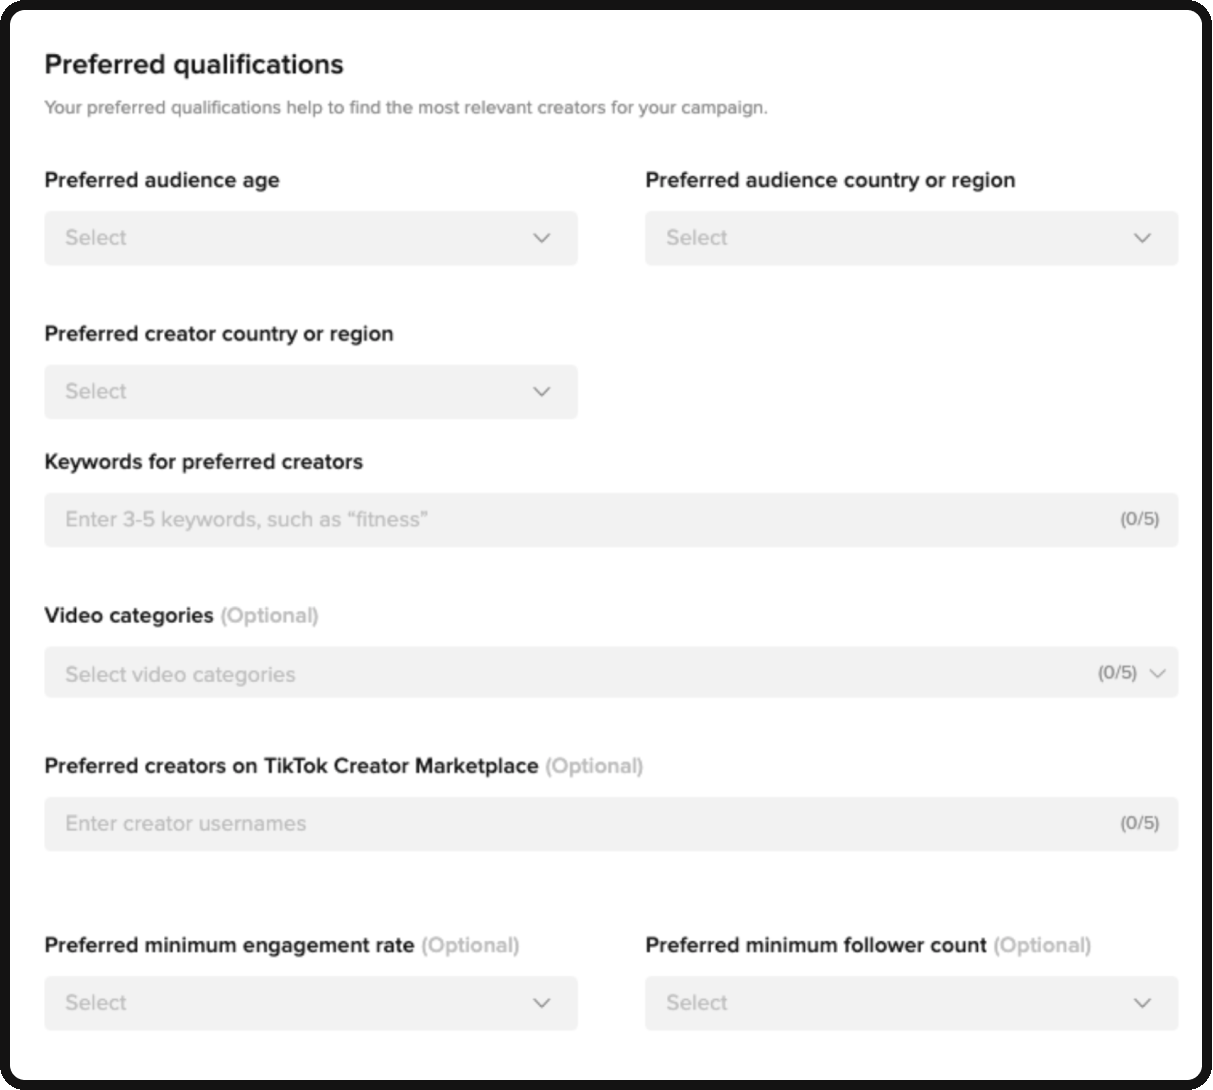
Task: Open the Select video categories dropdown
Action: [611, 673]
